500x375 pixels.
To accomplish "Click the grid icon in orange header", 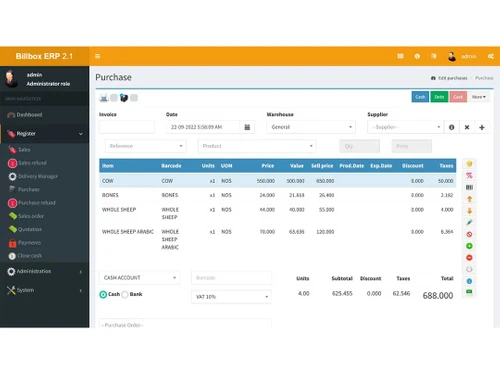I will 400,56.
